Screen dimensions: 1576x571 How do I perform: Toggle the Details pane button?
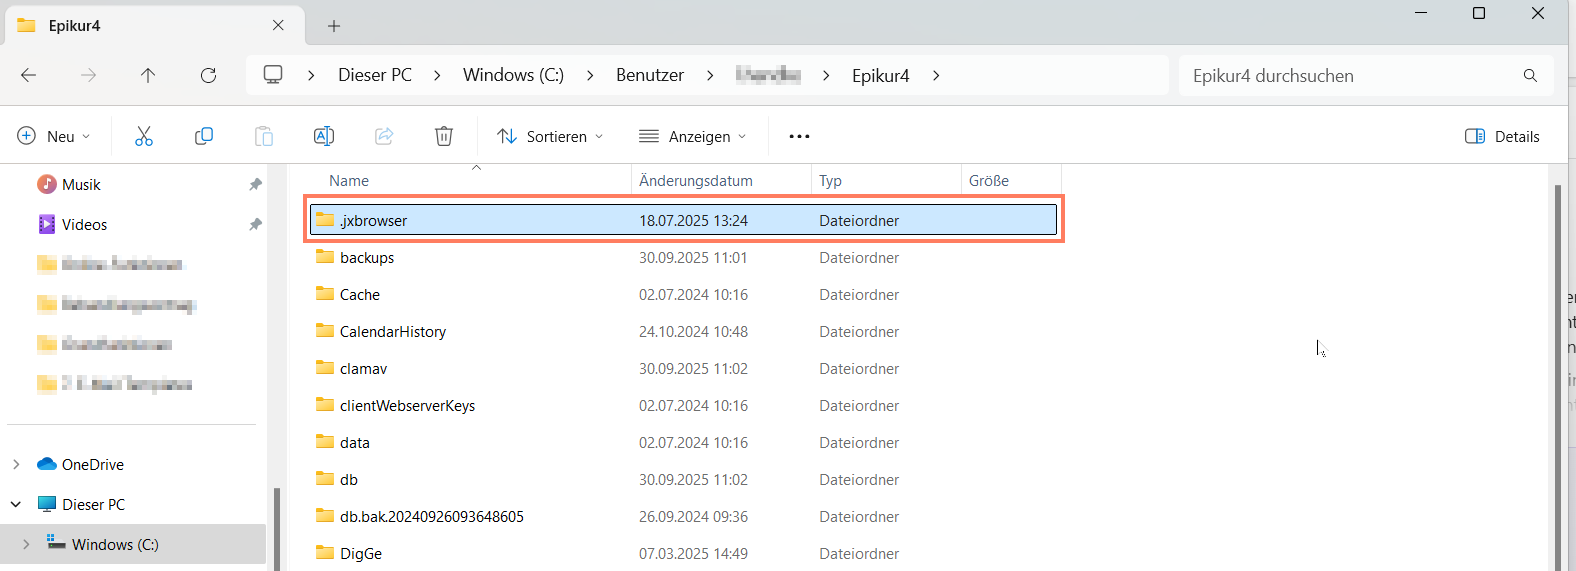click(1502, 136)
